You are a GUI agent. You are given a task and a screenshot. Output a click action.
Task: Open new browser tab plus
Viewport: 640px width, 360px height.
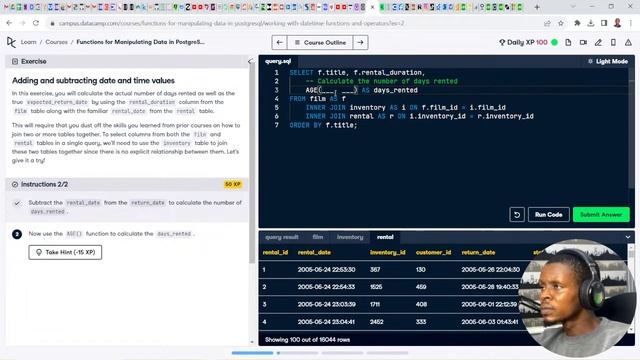pyautogui.click(x=537, y=7)
